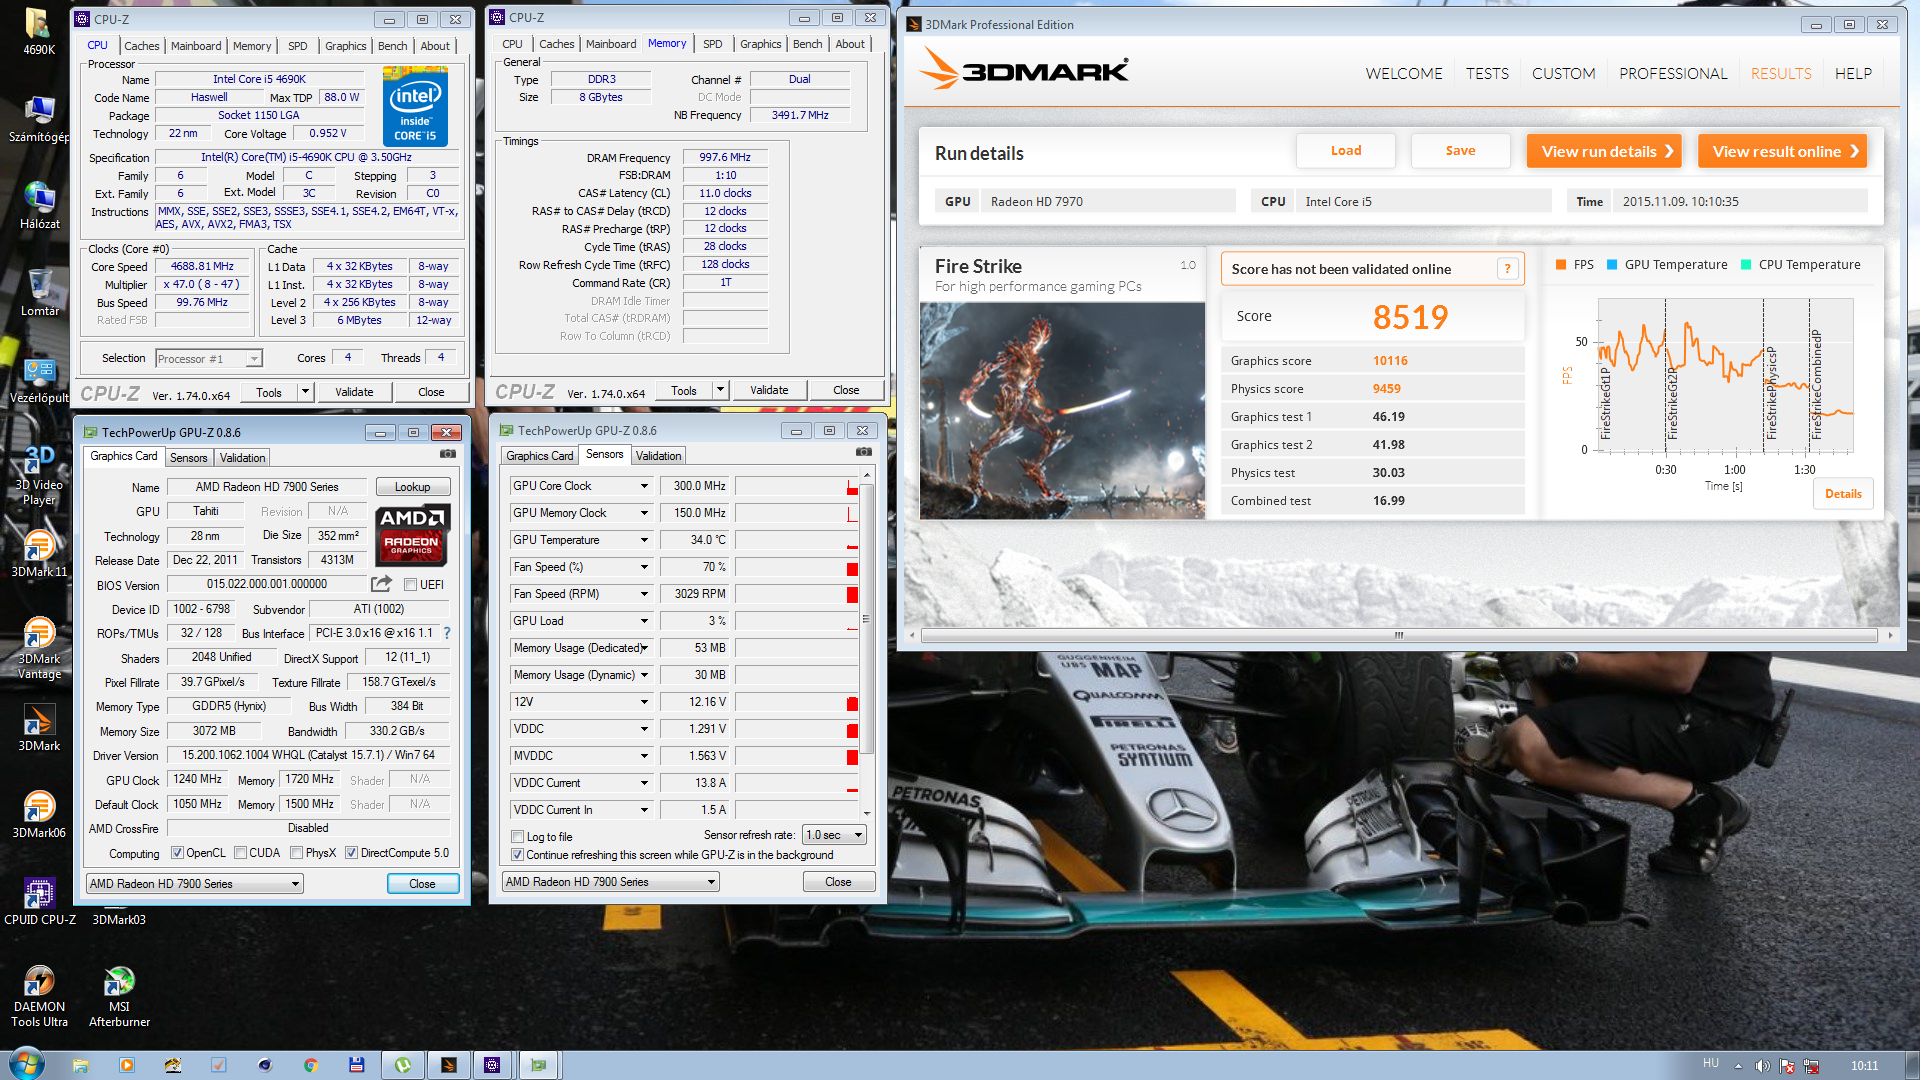
Task: Toggle the CUDA computing checkbox
Action: pyautogui.click(x=241, y=853)
